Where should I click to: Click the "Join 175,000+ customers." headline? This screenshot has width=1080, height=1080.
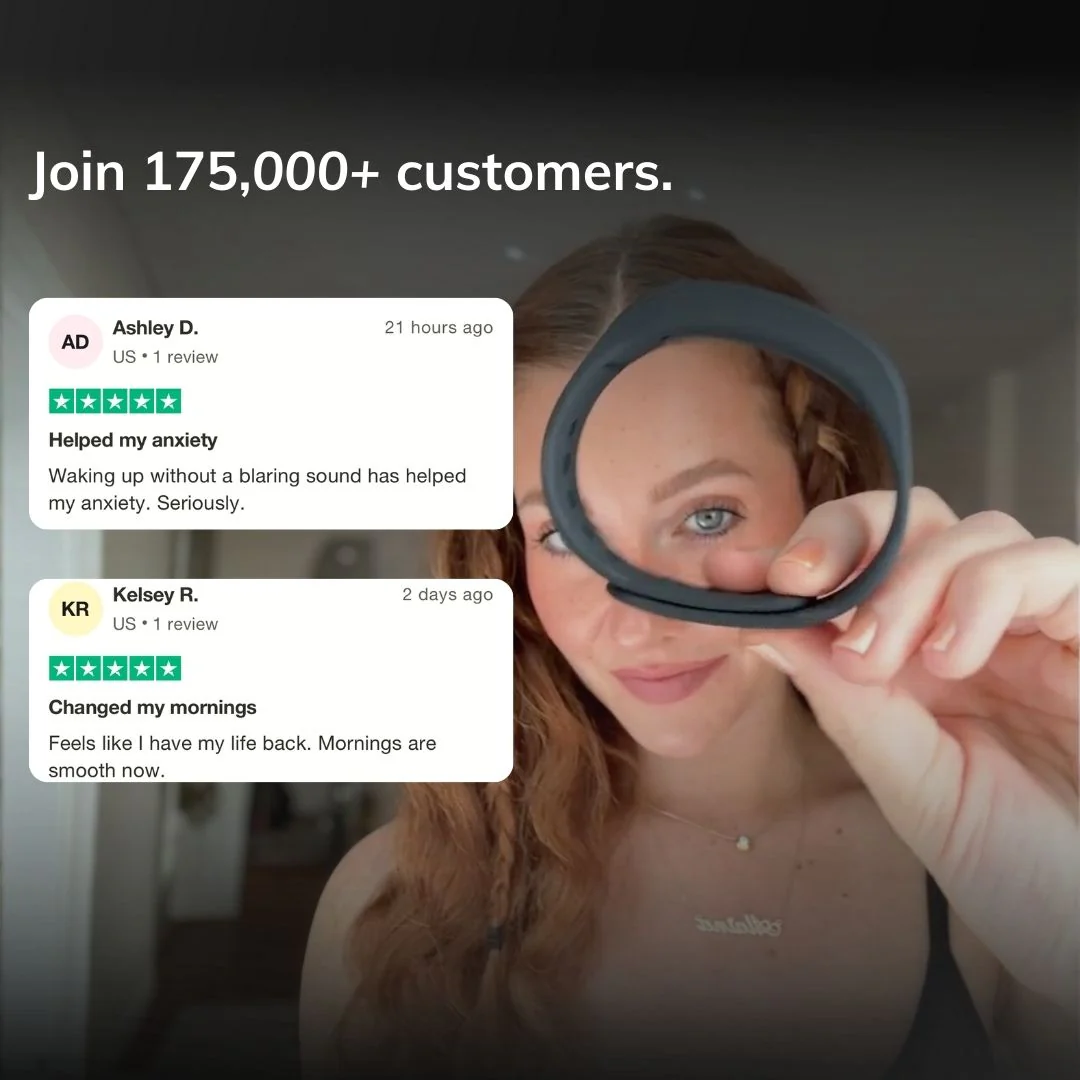click(x=351, y=172)
